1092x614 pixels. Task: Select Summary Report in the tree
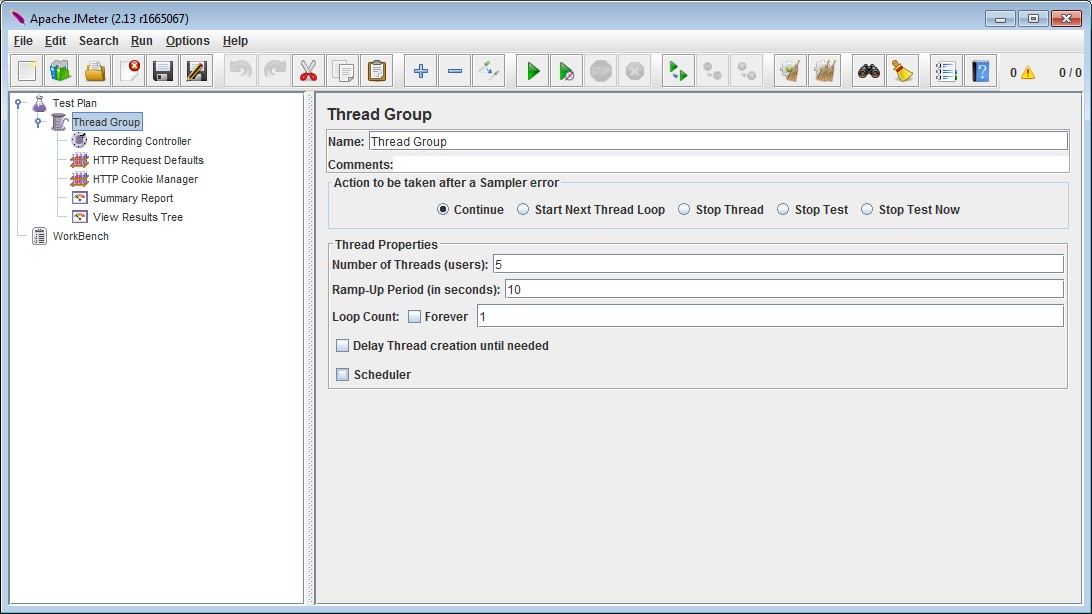tap(133, 198)
